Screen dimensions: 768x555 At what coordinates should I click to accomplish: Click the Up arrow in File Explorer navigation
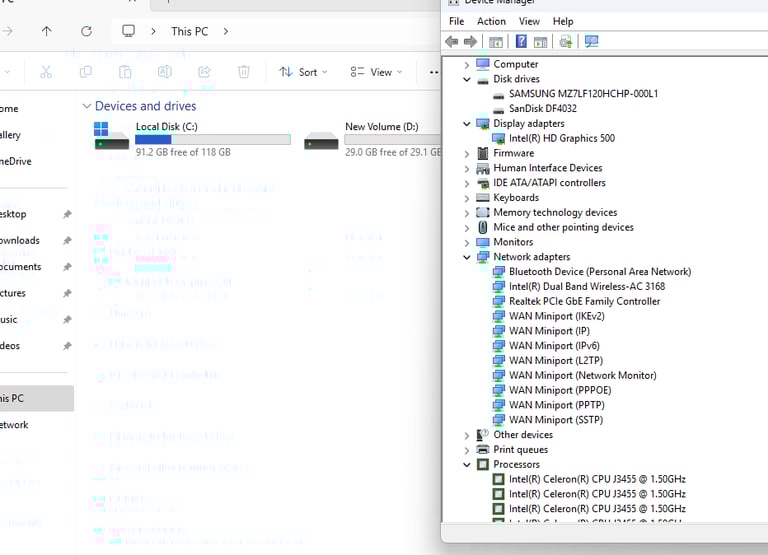(47, 31)
